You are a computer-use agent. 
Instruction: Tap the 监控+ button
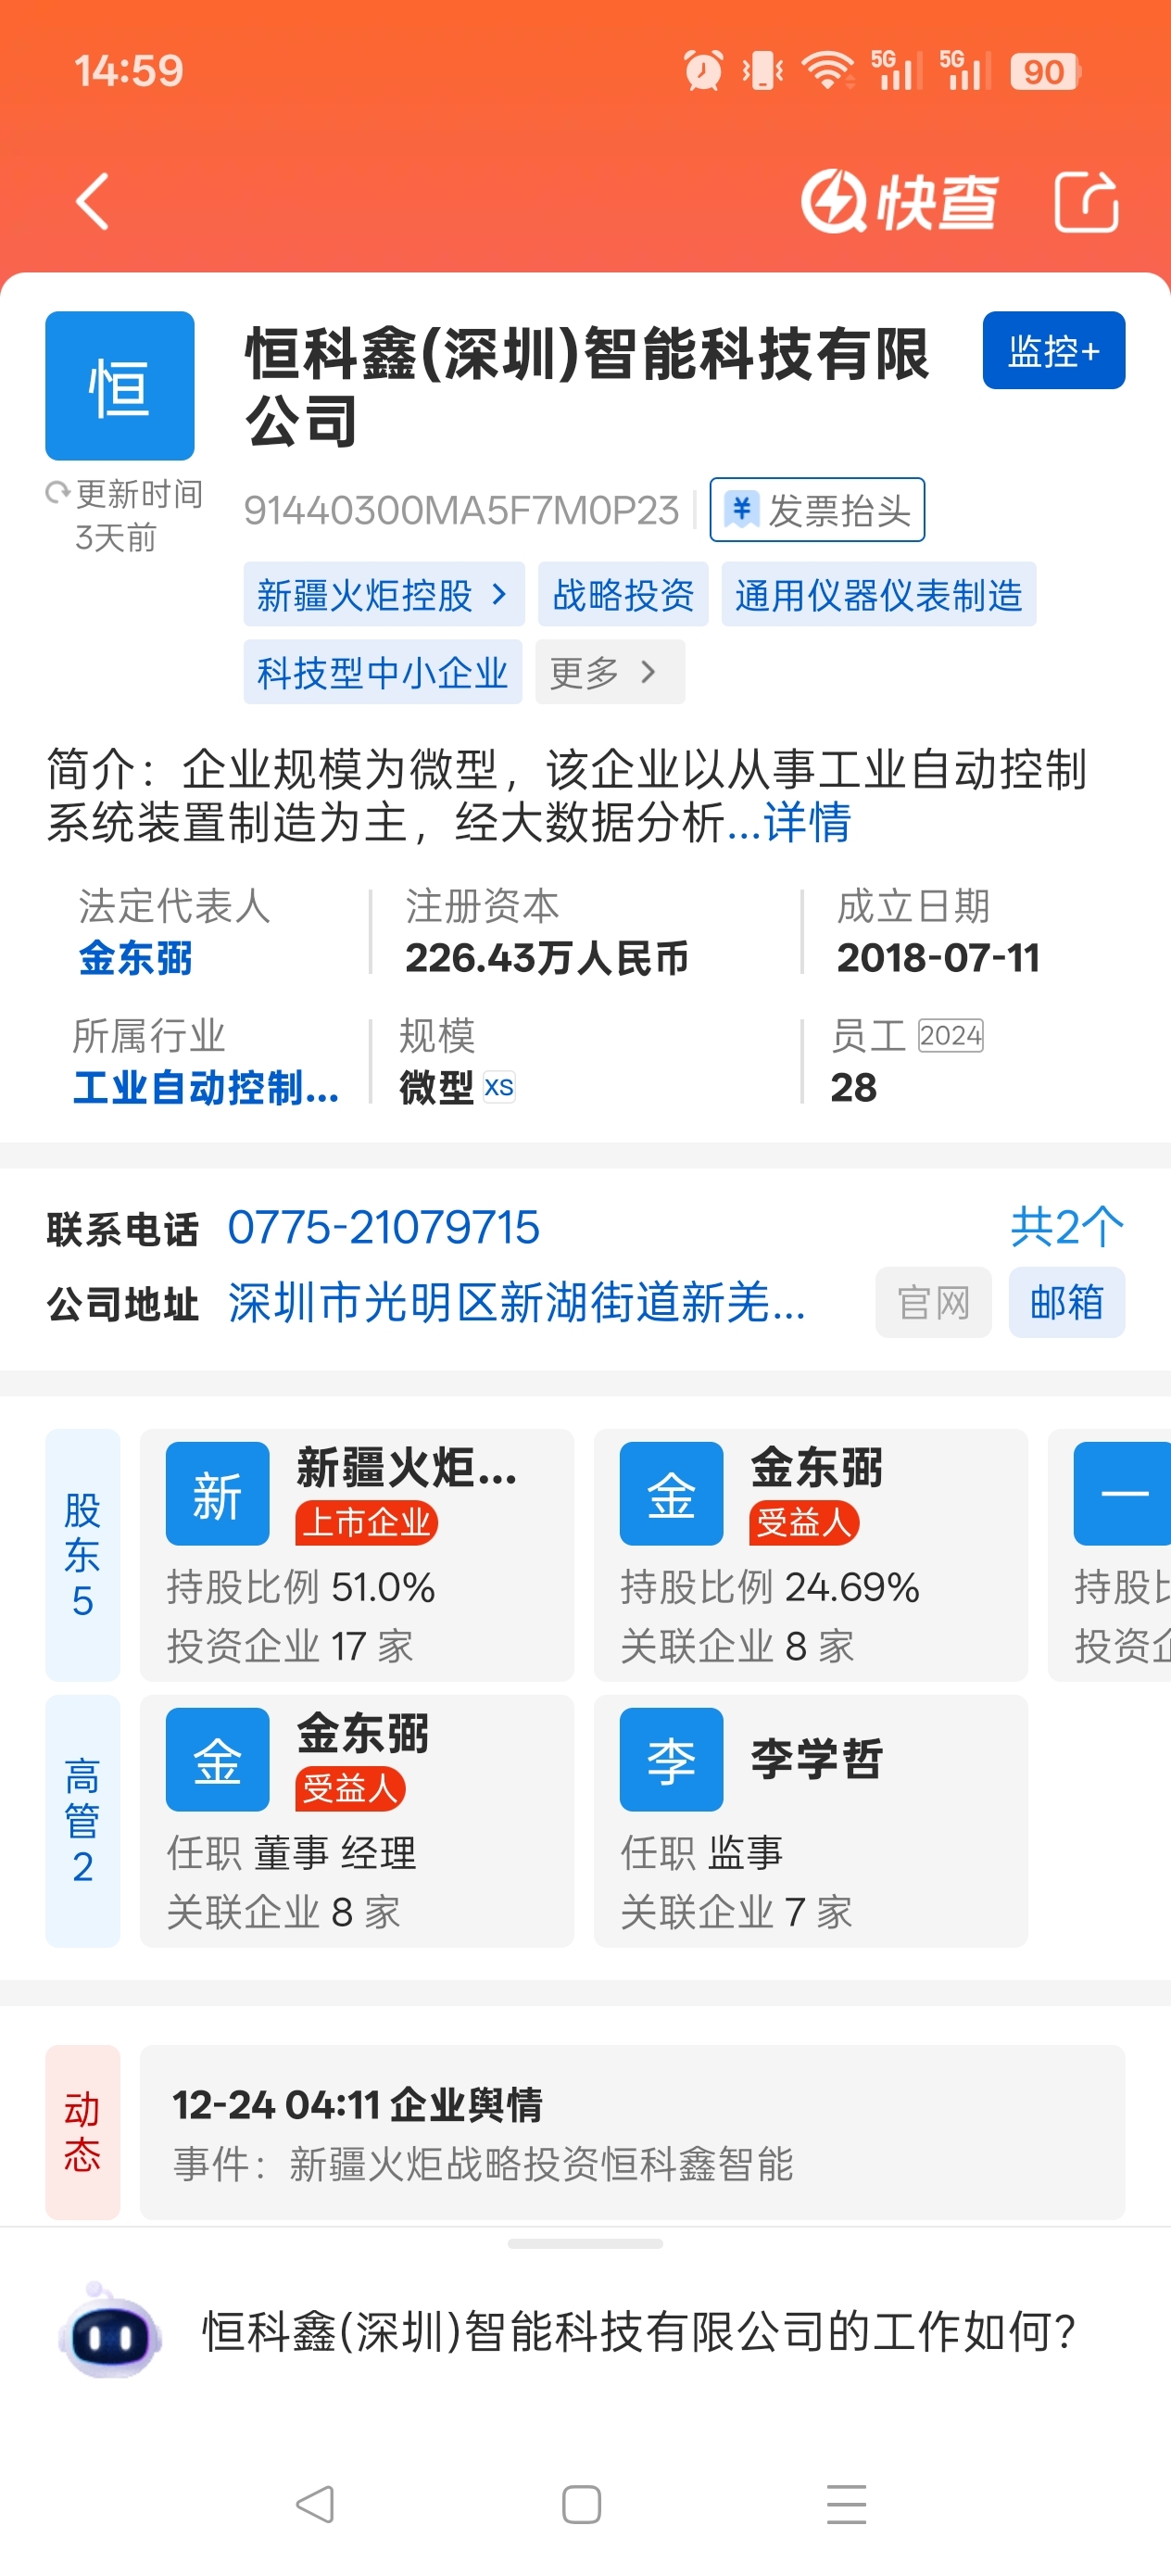[1054, 350]
